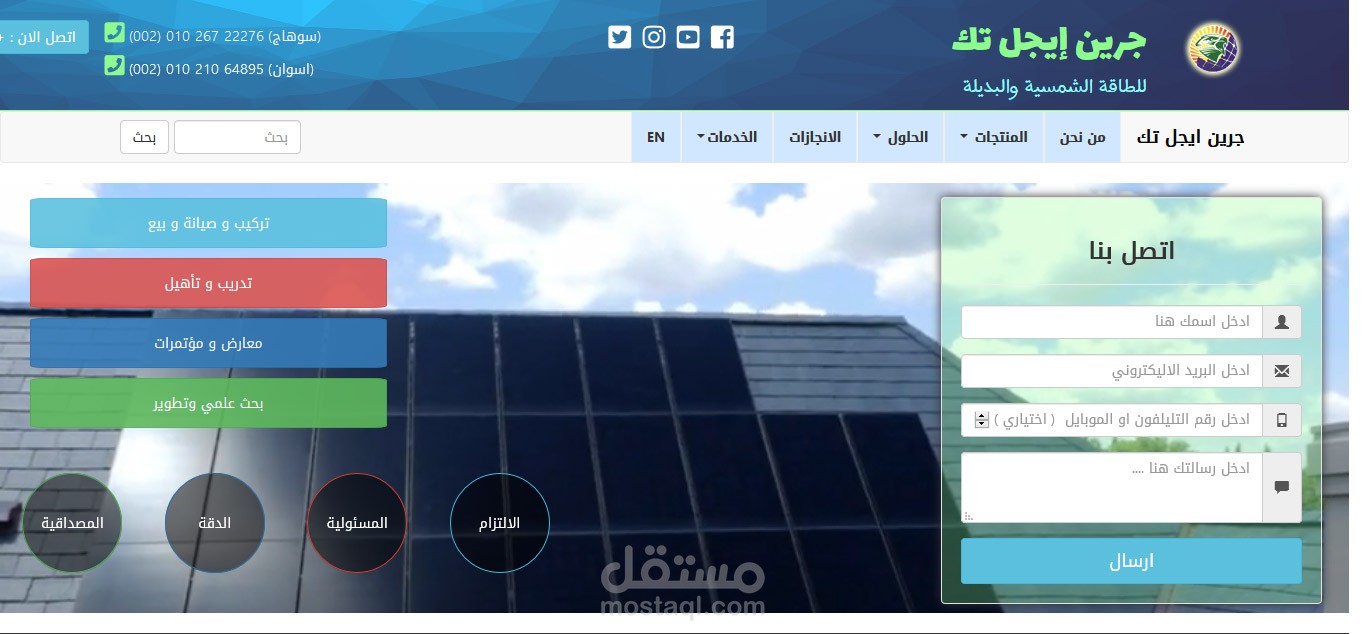This screenshot has width=1366, height=634.
Task: Click the envelope icon of the email field
Action: pyautogui.click(x=1282, y=371)
